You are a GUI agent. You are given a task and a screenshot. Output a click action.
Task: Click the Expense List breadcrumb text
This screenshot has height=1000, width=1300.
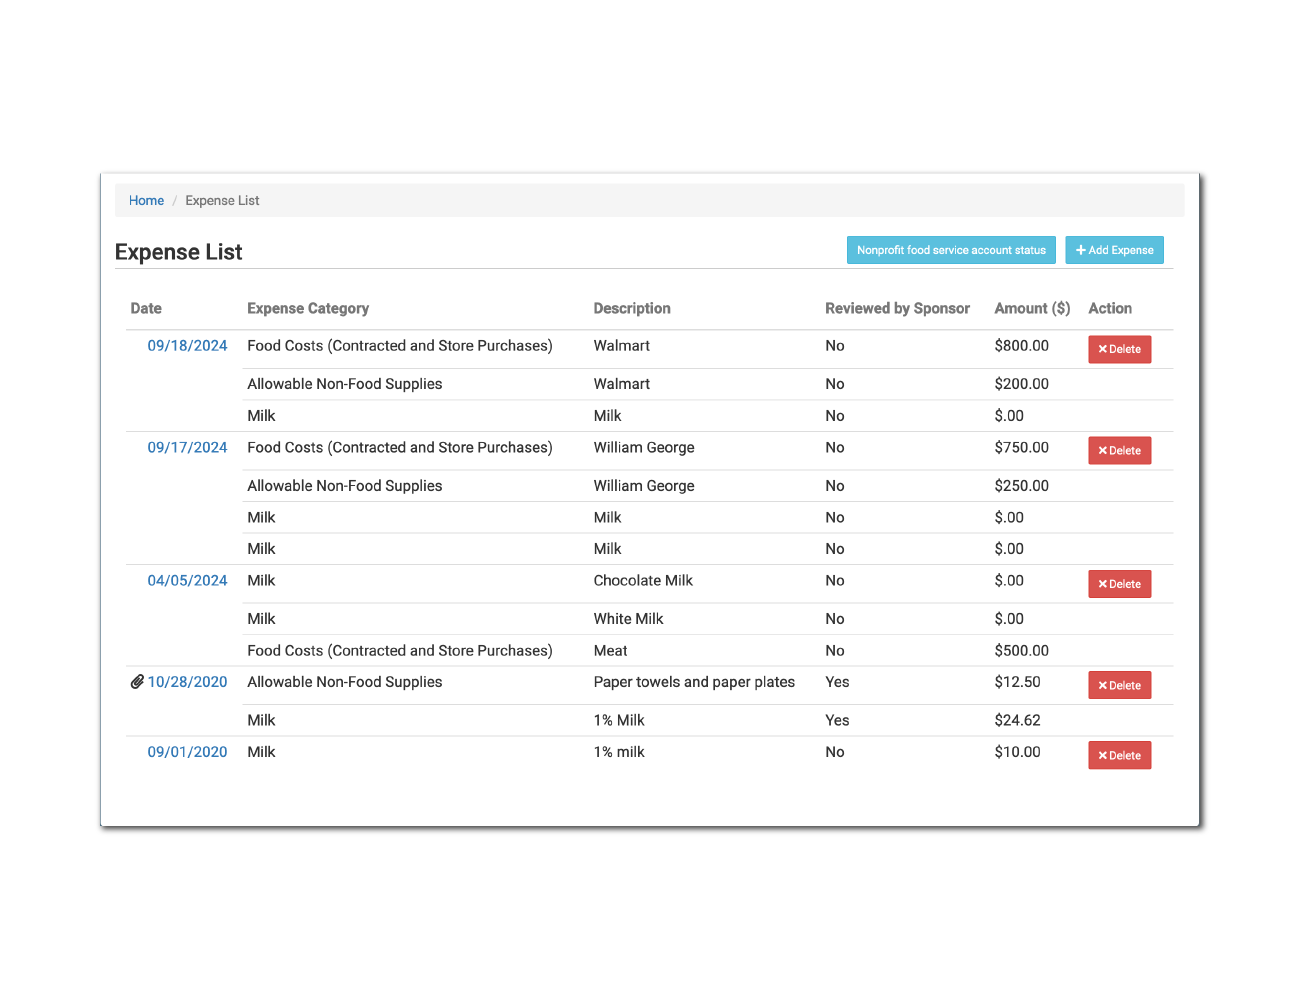(x=222, y=201)
